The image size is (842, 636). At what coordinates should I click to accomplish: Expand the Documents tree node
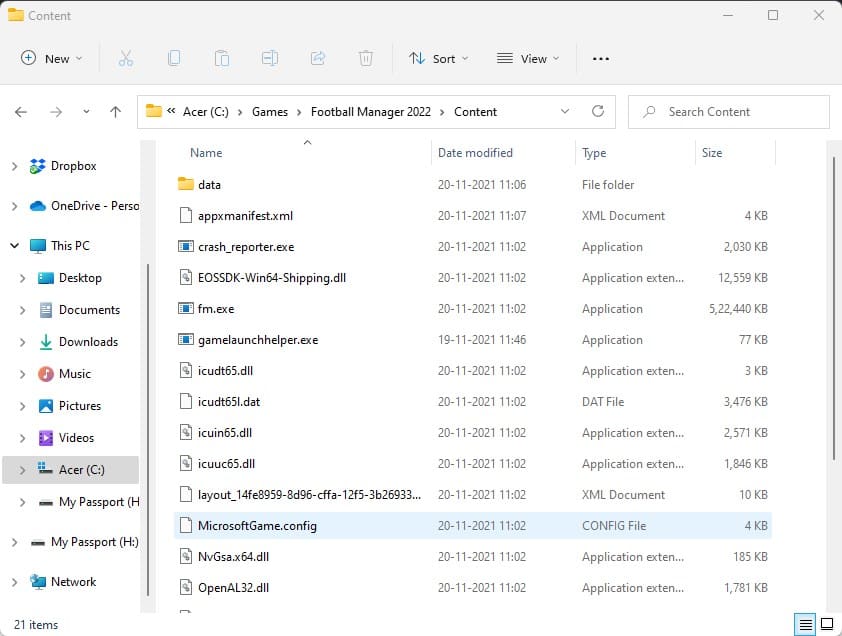pos(23,310)
